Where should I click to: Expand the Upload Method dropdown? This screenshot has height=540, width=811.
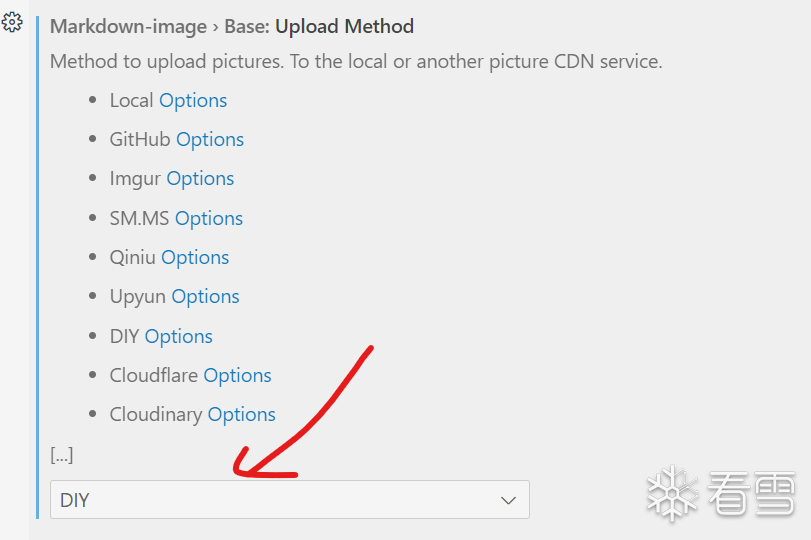click(x=289, y=500)
